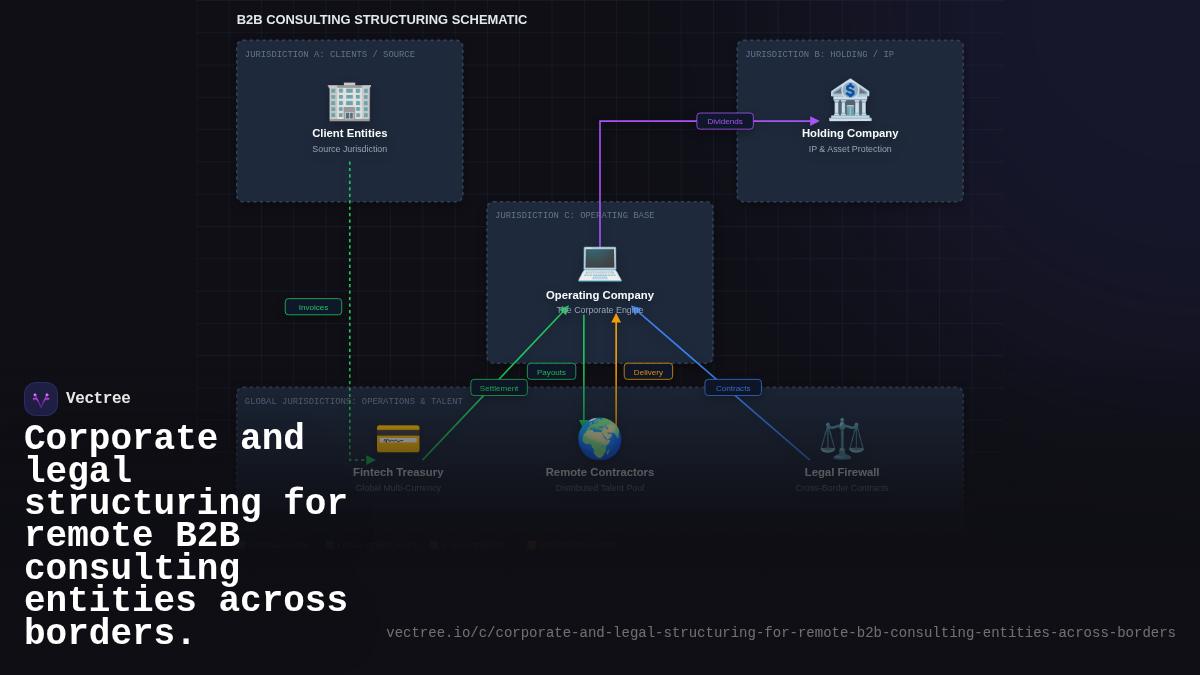Click the Legal Firewall scales icon
The image size is (1200, 675).
click(x=841, y=438)
